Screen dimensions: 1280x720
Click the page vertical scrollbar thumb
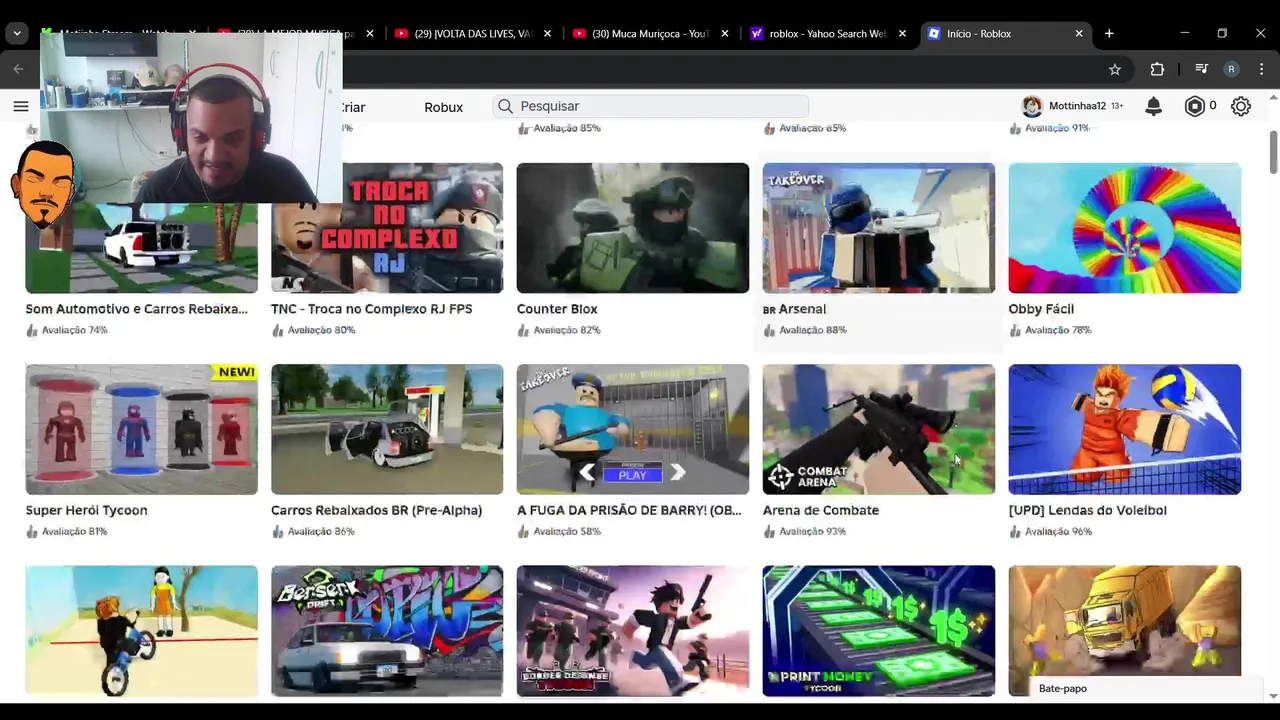(x=1273, y=151)
